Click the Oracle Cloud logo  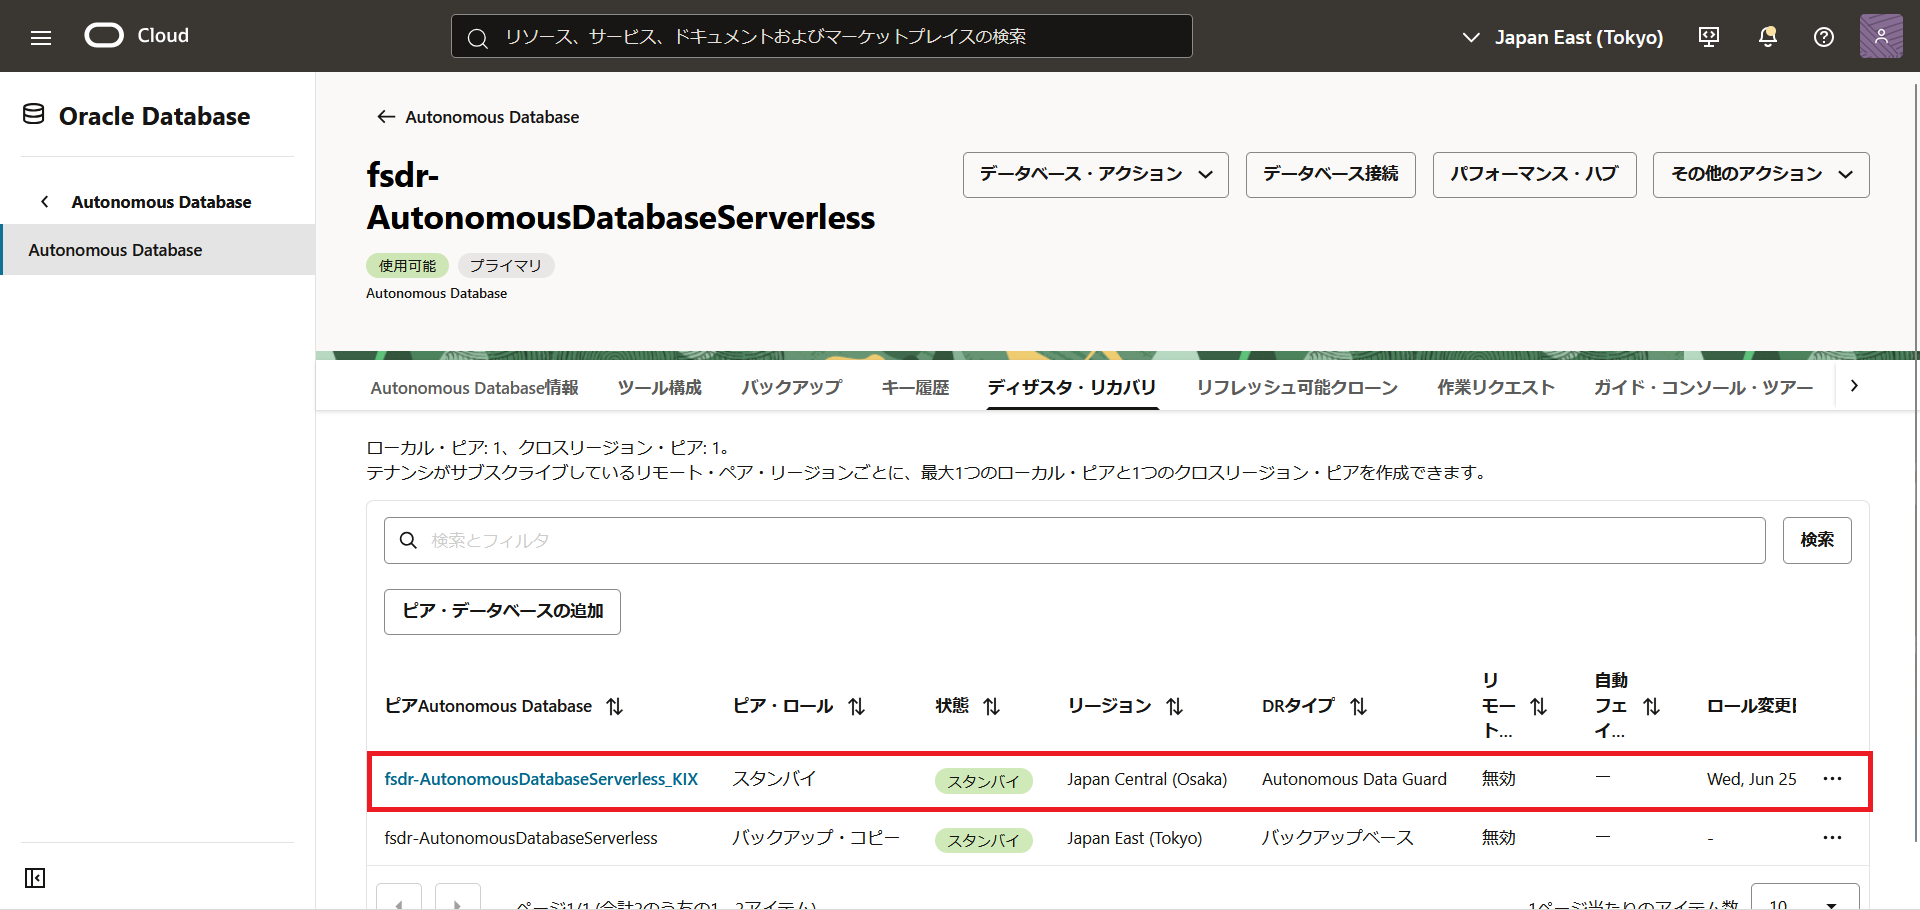tap(137, 36)
